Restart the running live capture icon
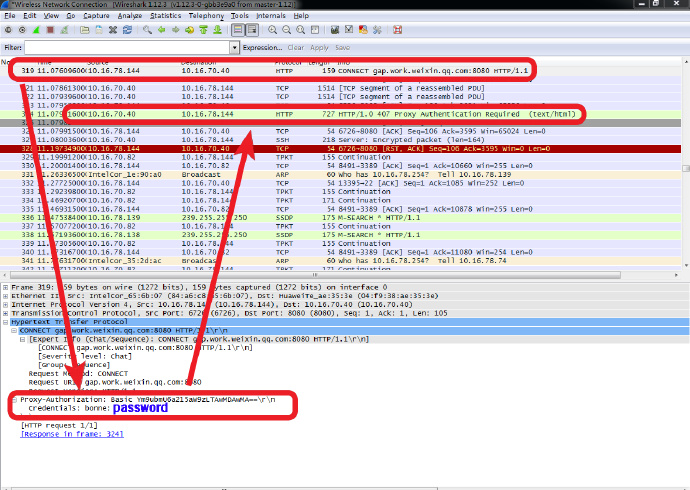The image size is (690, 490). click(64, 30)
